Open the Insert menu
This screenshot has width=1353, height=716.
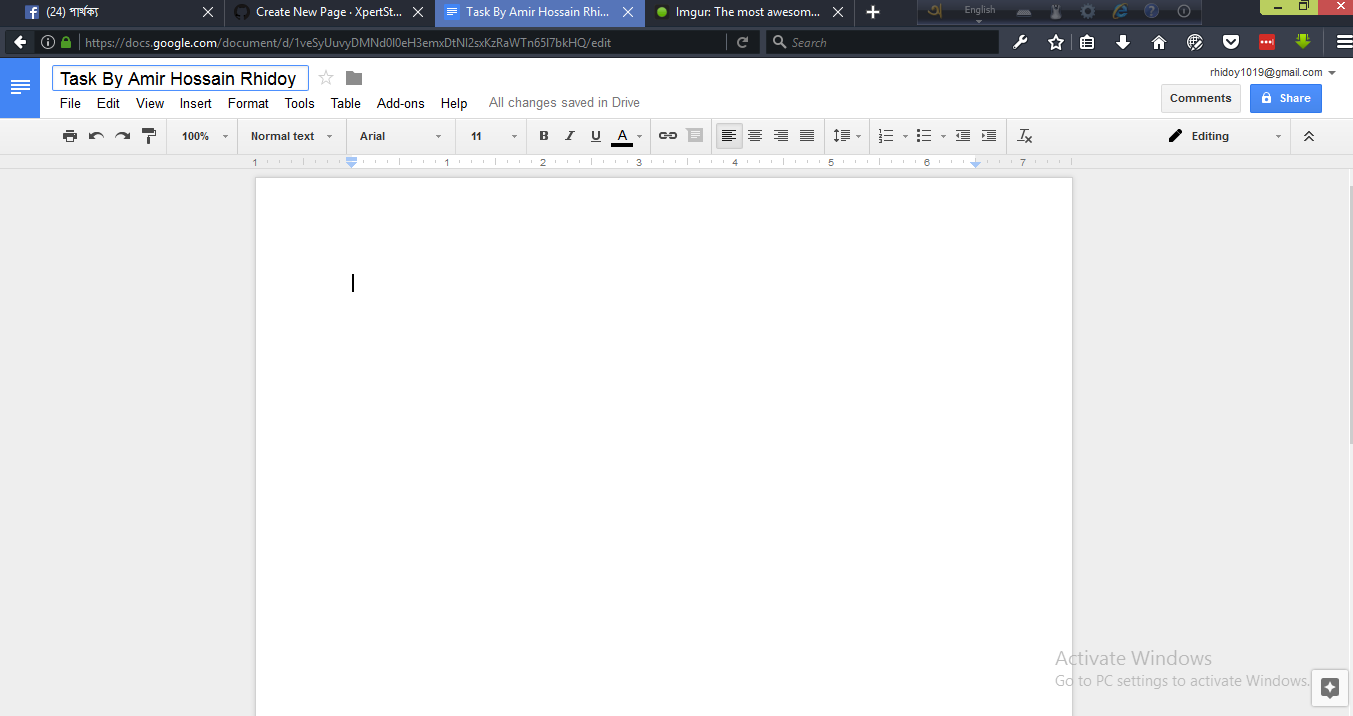196,103
